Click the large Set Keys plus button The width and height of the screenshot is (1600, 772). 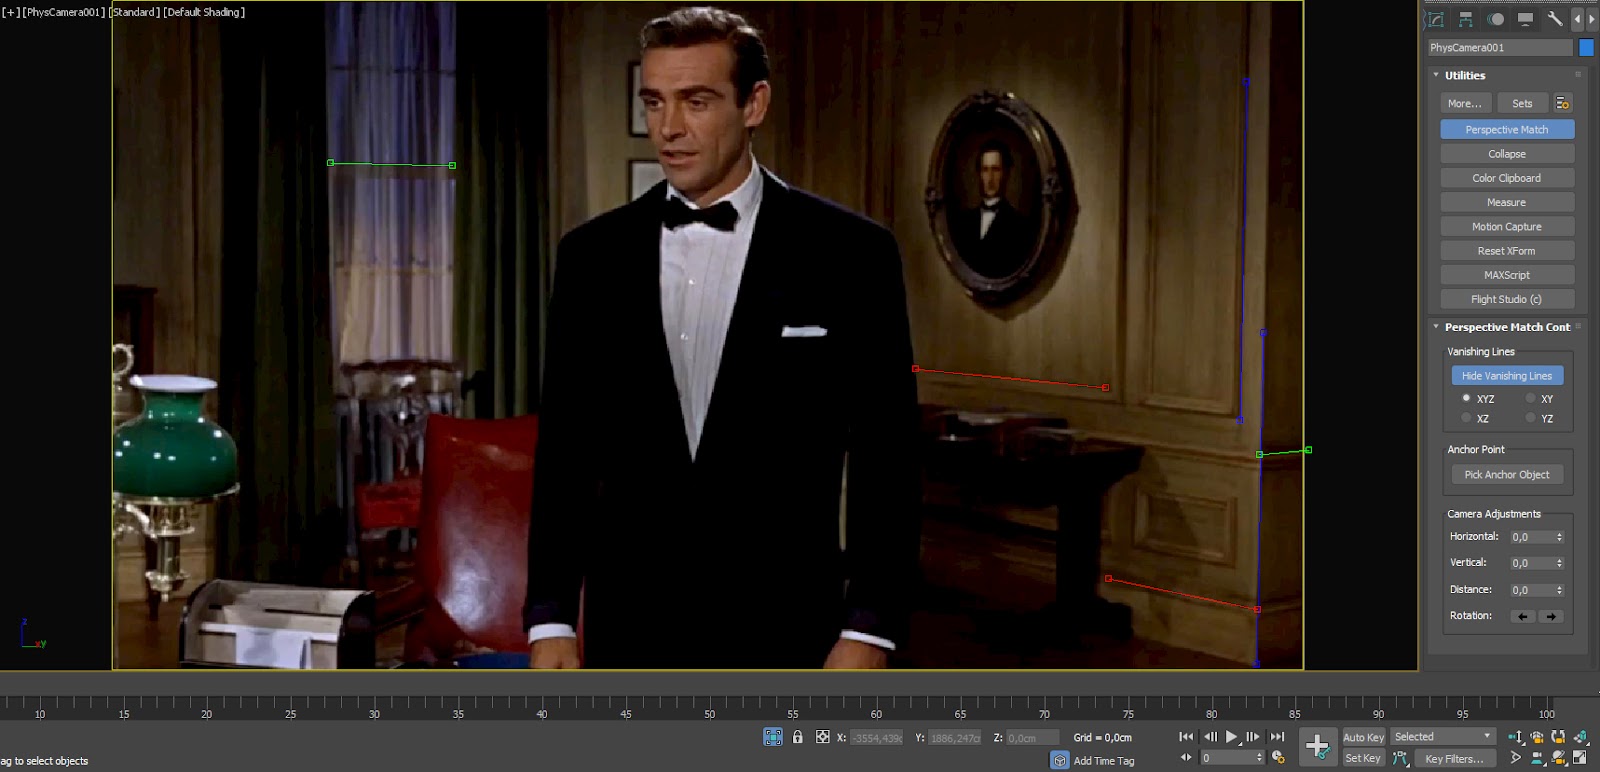(x=1317, y=746)
